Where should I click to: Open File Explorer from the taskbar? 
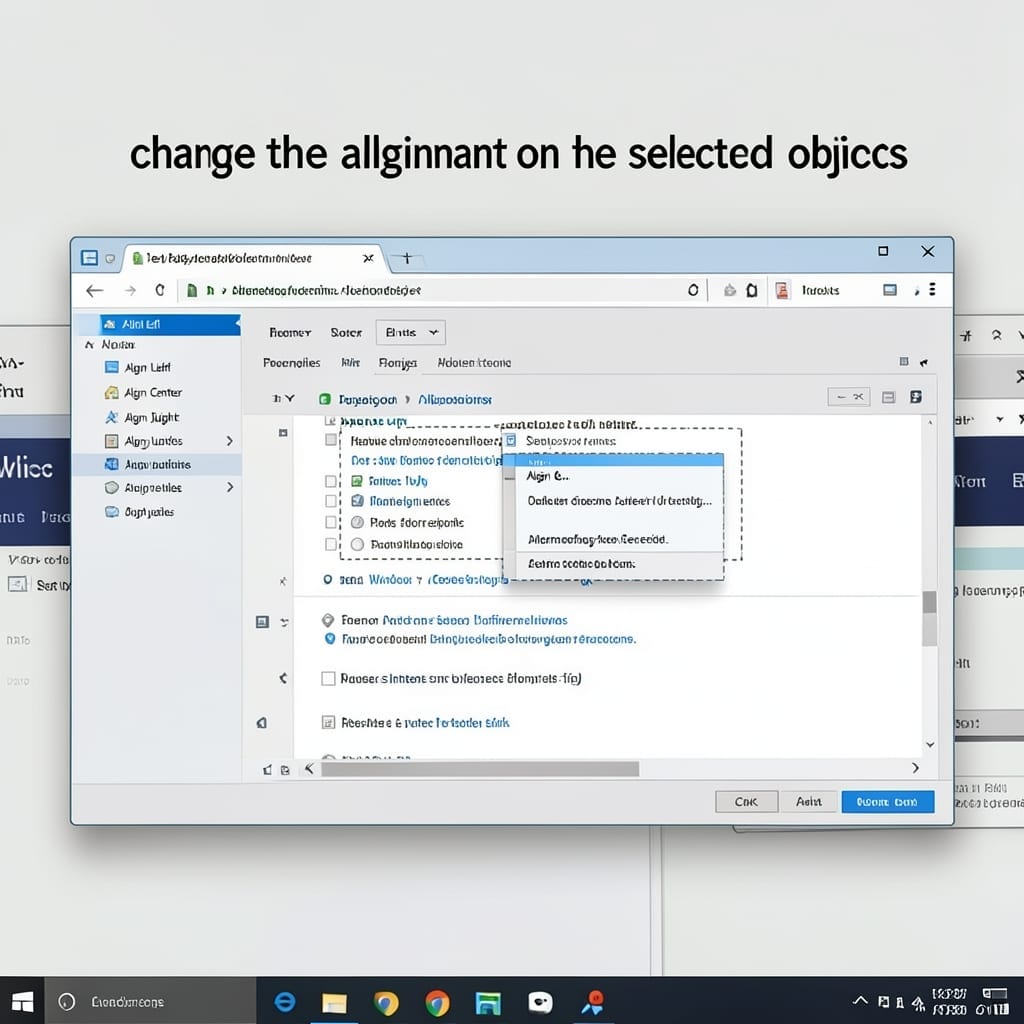click(334, 1002)
